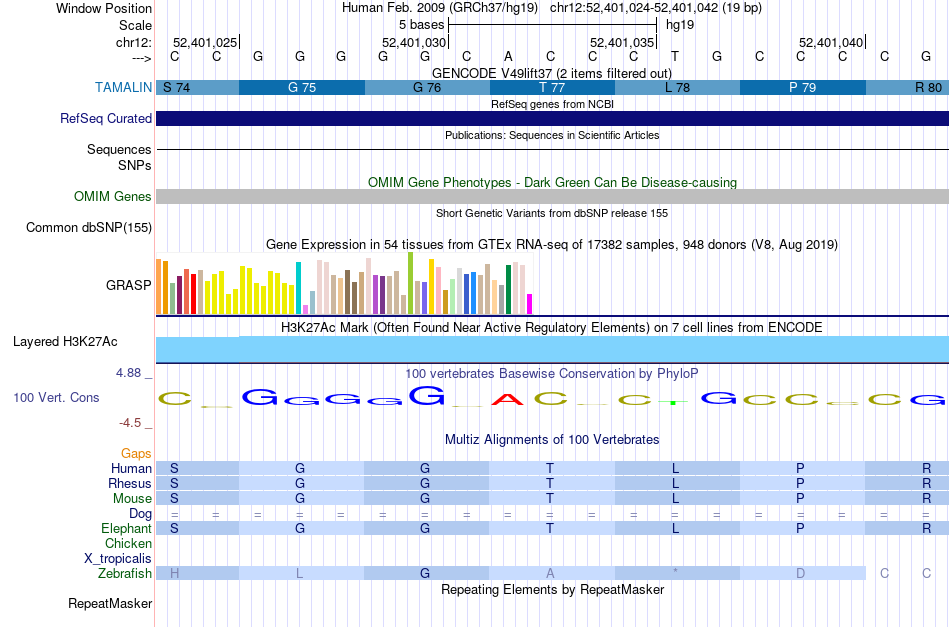Click the red A in conservation logo
950x627 pixels.
tap(508, 399)
